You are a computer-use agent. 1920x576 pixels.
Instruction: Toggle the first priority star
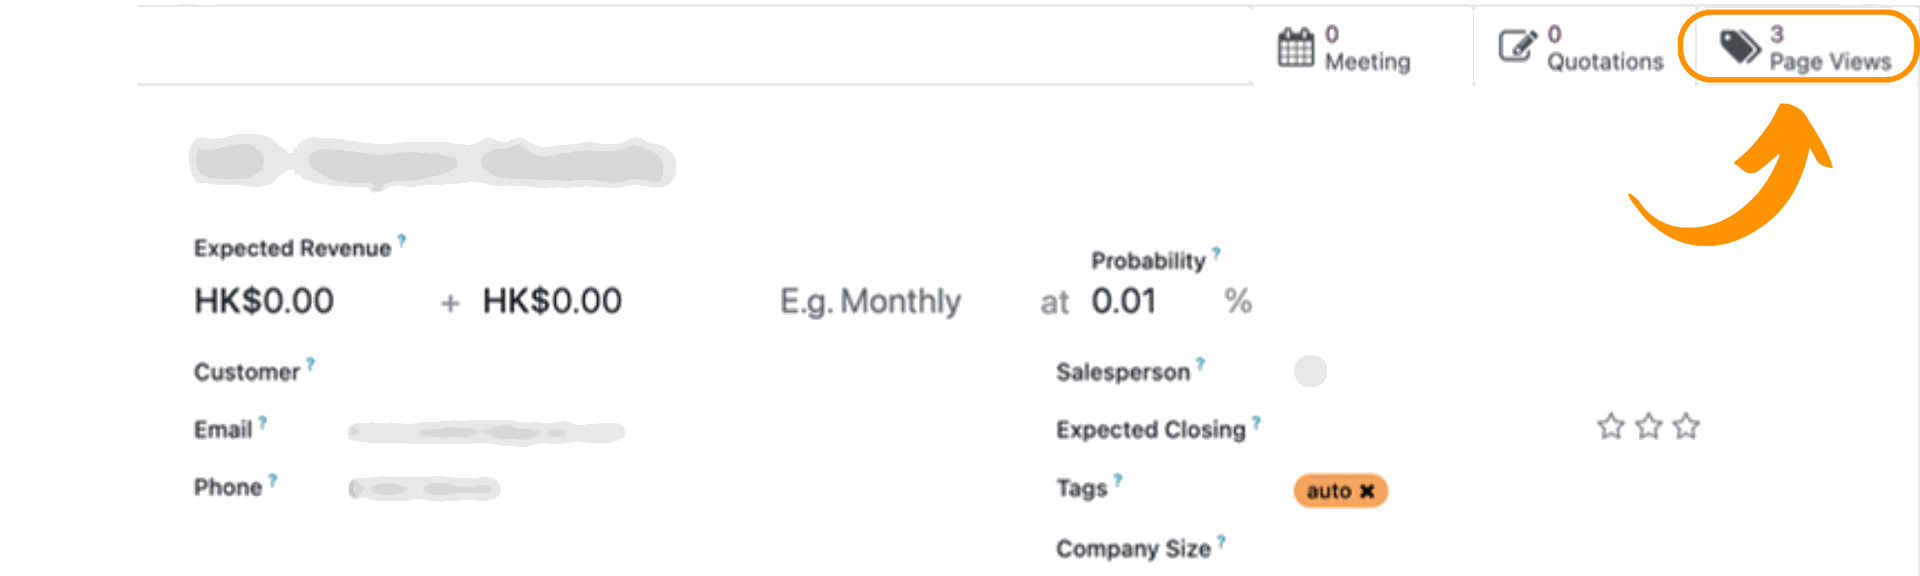coord(1610,426)
